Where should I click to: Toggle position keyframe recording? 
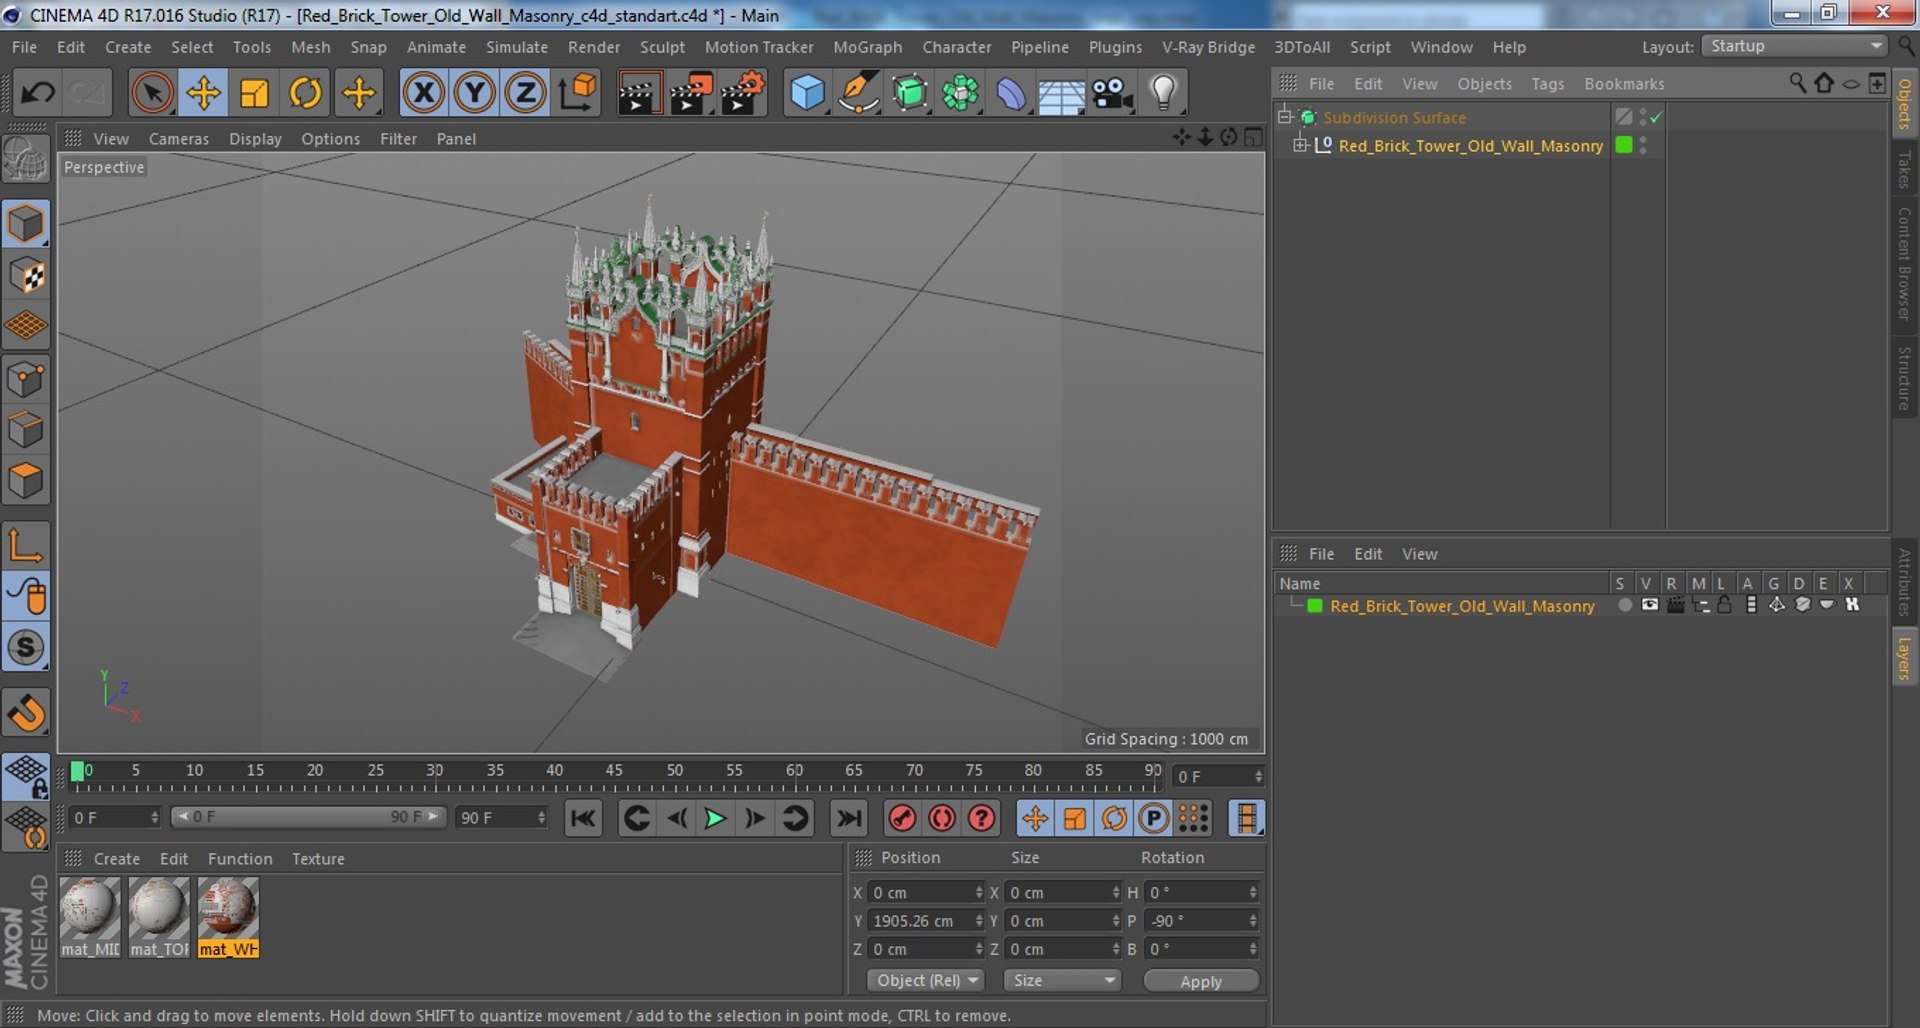coord(1035,819)
